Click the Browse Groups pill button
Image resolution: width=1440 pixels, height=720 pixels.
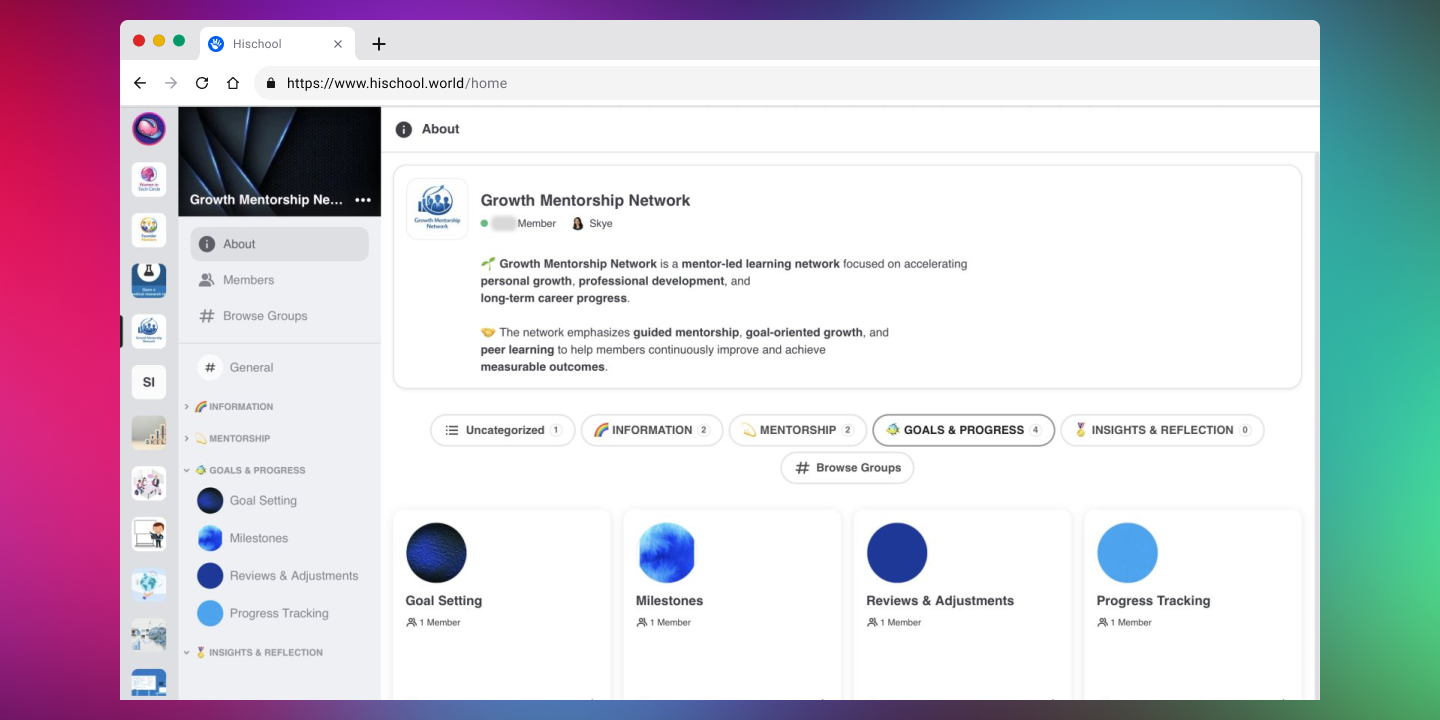(x=847, y=468)
